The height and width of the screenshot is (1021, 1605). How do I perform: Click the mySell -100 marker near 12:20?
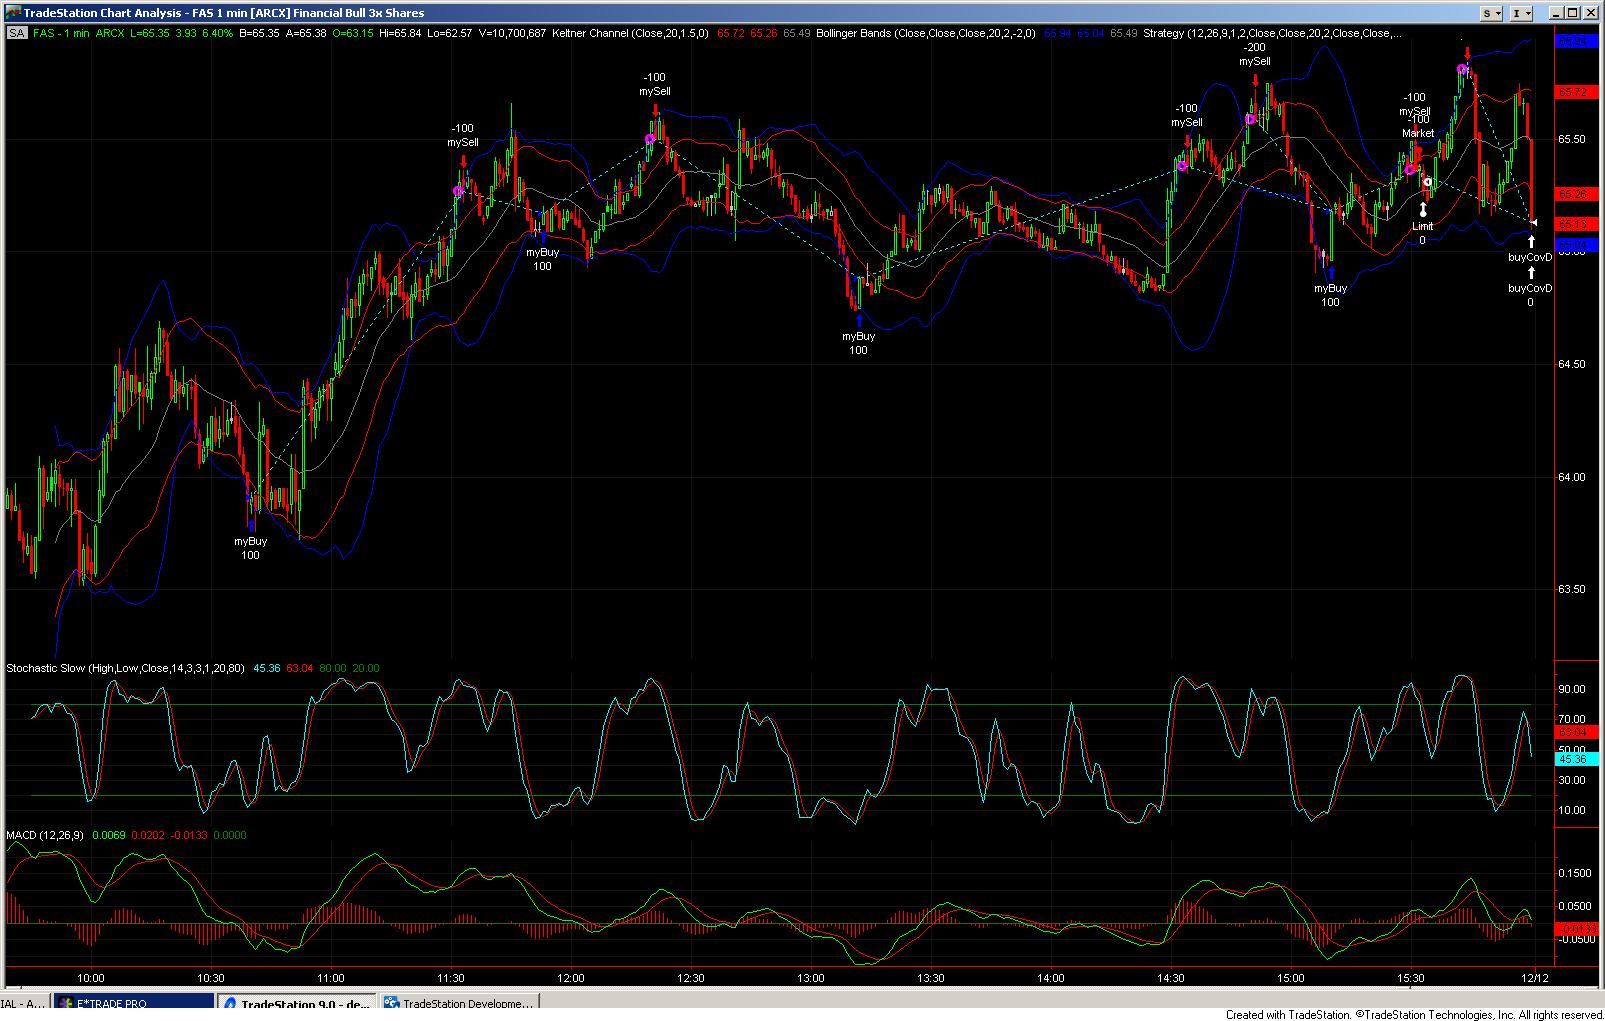pyautogui.click(x=655, y=84)
